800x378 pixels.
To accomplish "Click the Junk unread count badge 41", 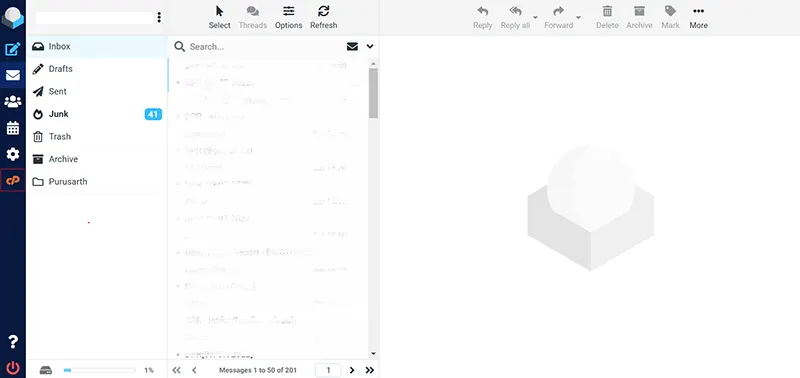I will click(153, 114).
